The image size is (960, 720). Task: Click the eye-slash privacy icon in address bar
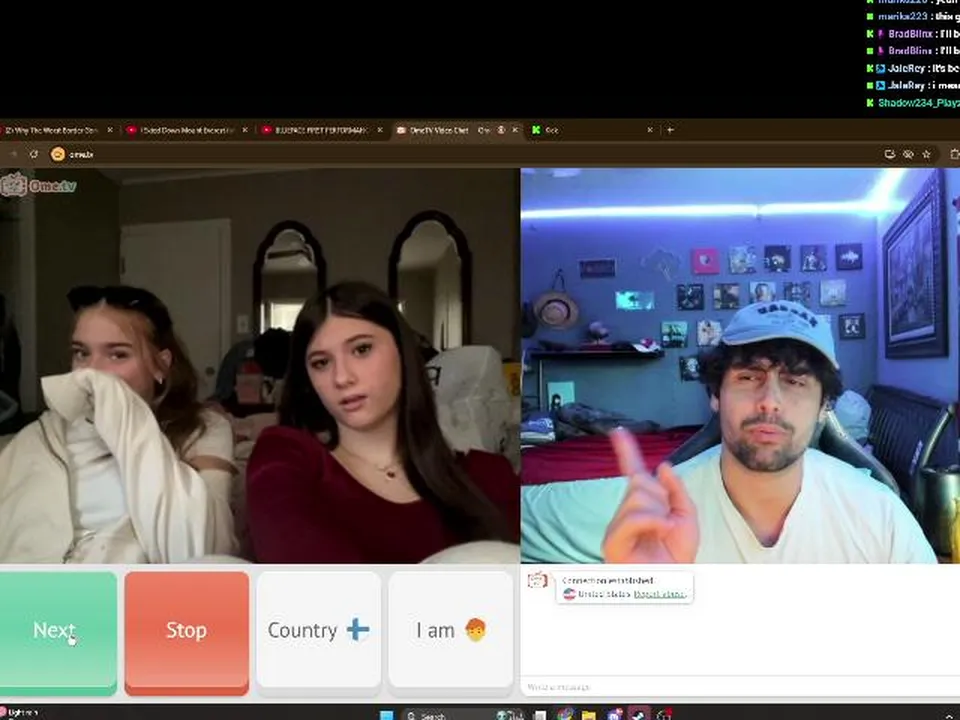click(908, 154)
